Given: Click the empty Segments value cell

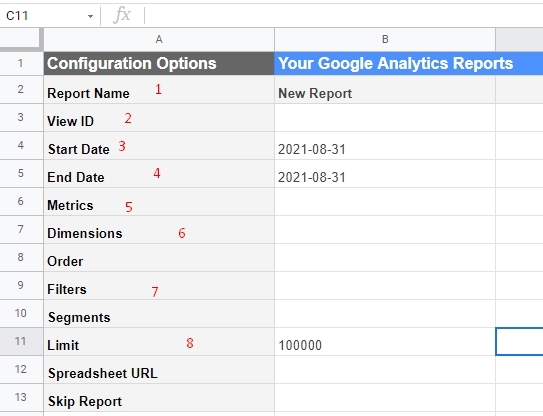Looking at the screenshot, I should 385,313.
